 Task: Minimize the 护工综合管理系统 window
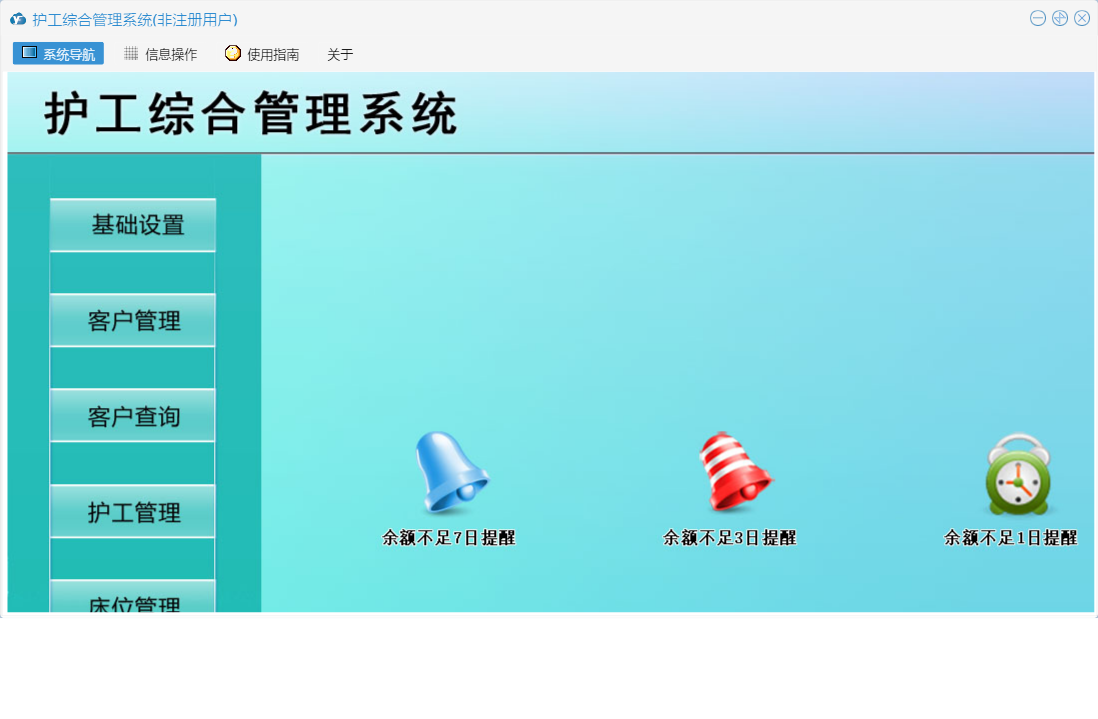click(1038, 18)
